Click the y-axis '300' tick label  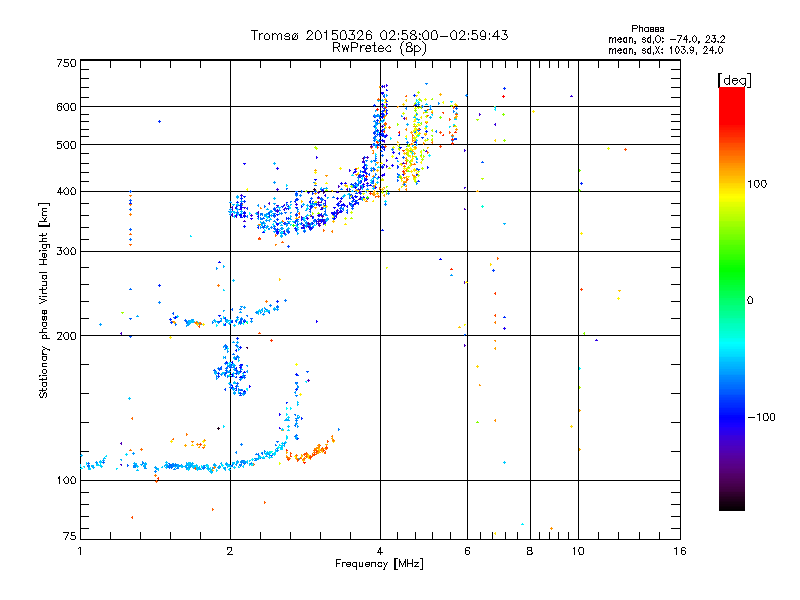pyautogui.click(x=66, y=252)
